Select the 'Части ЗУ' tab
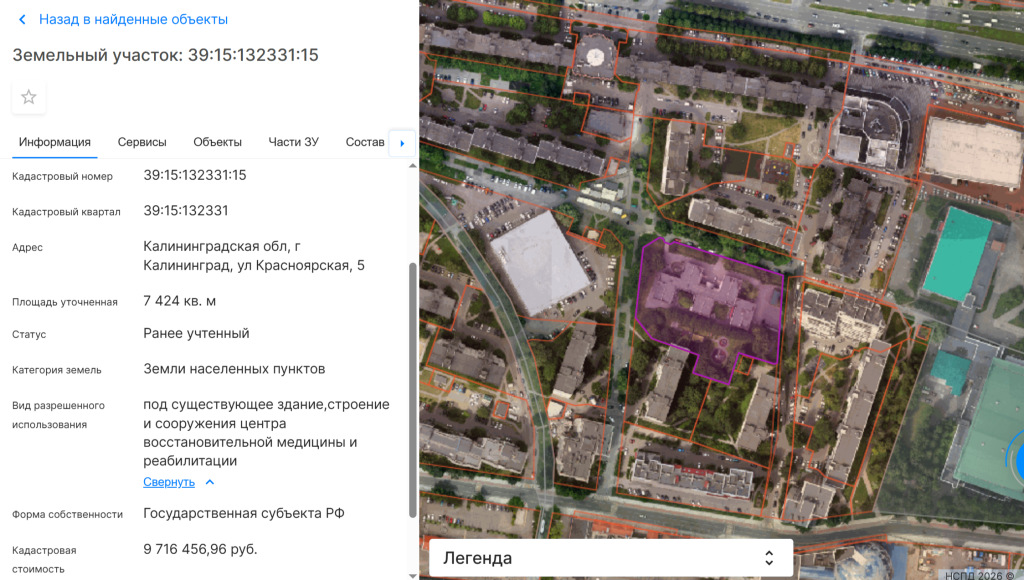The width and height of the screenshot is (1024, 580). [293, 142]
